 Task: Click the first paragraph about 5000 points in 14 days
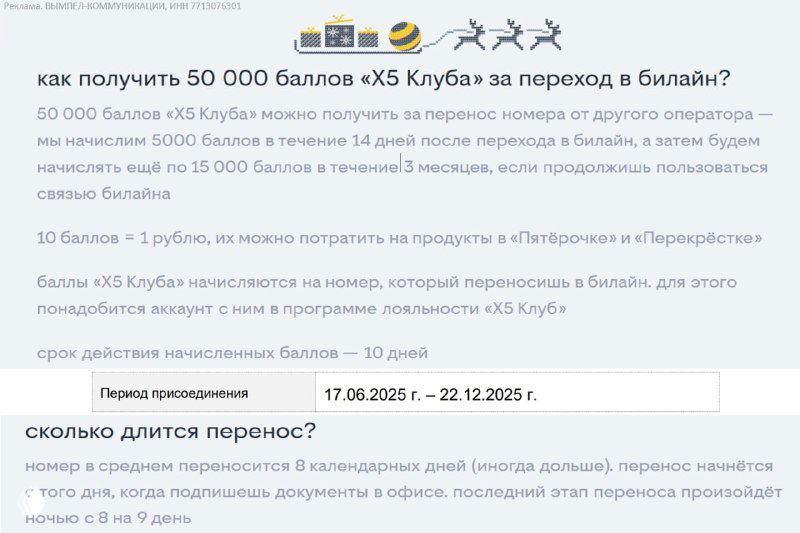(399, 153)
